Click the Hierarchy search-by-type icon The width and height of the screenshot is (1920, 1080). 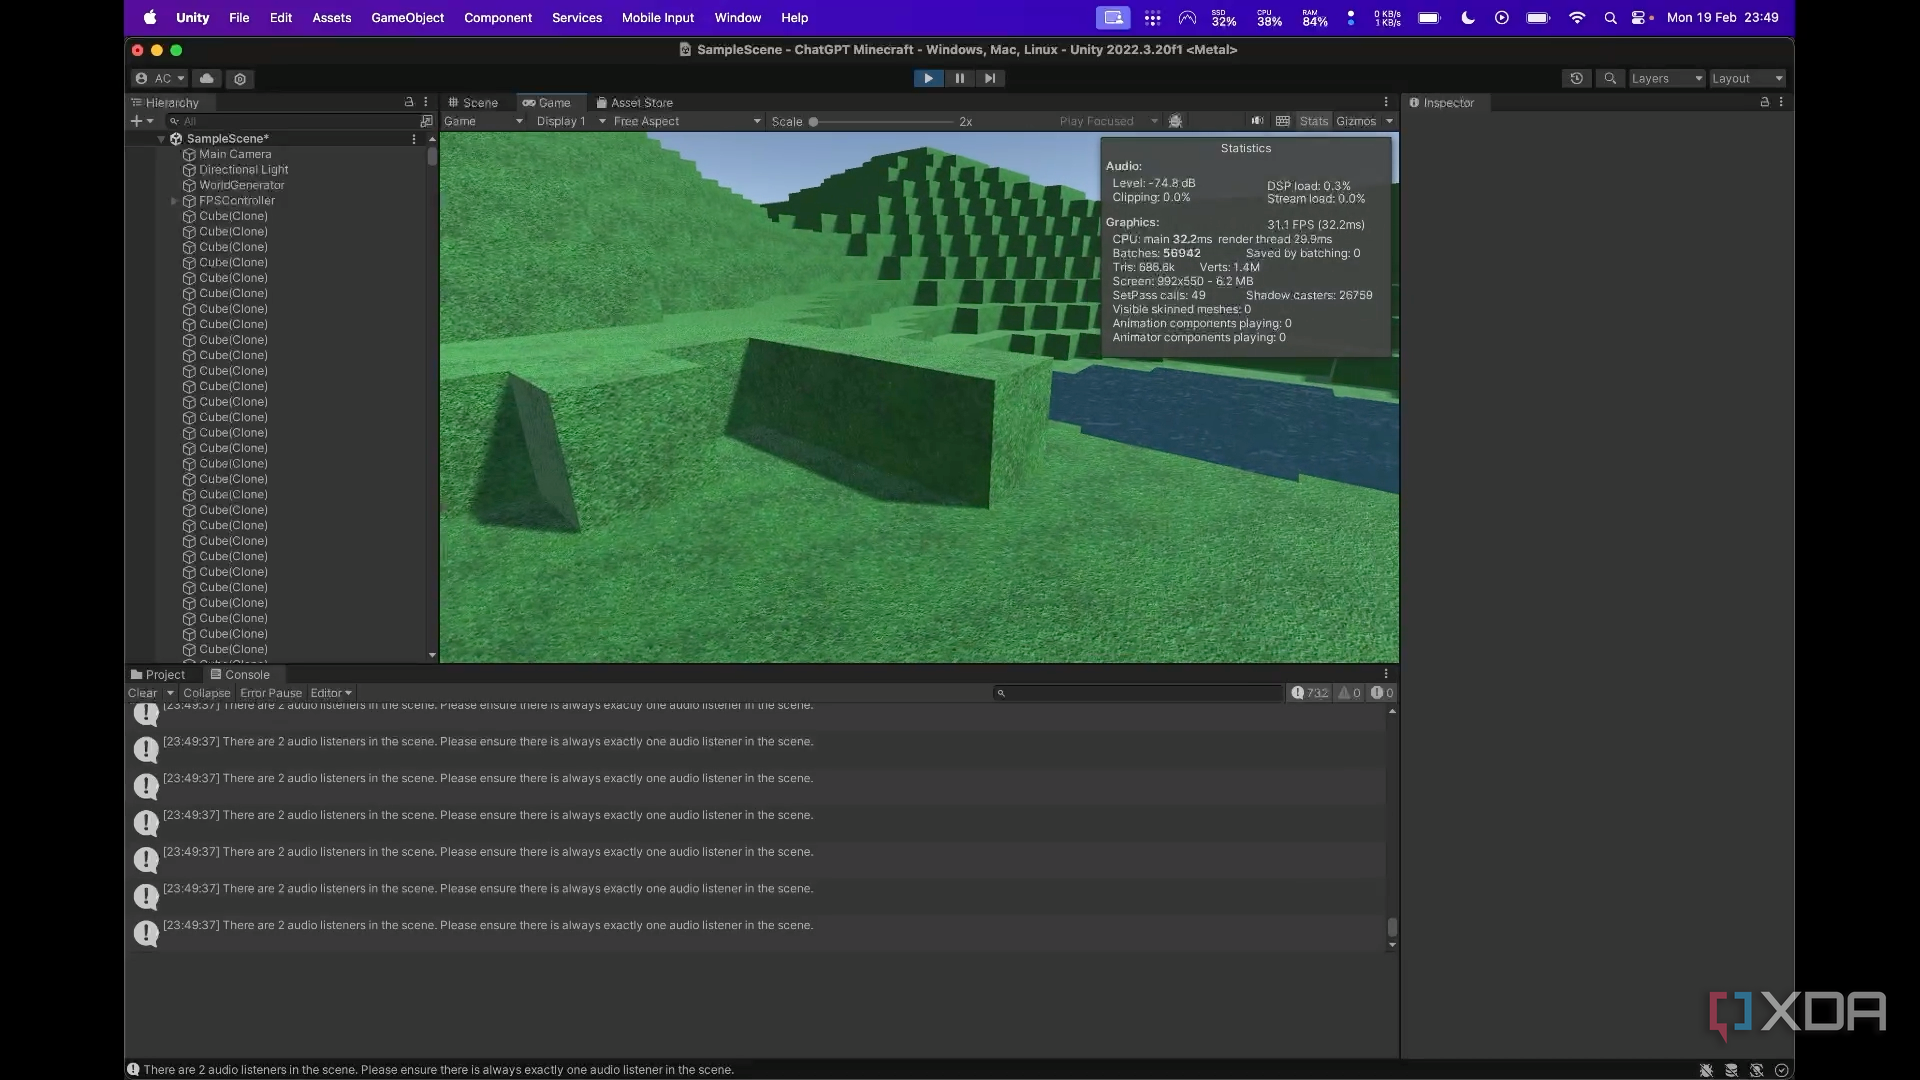427,121
